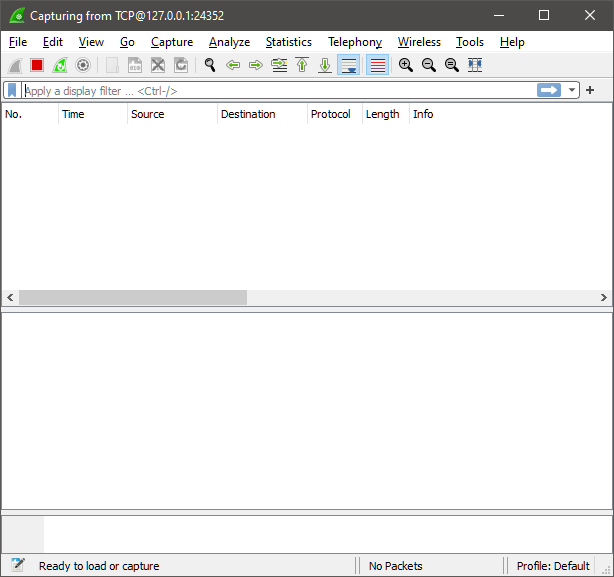
Task: Open capture options gear icon
Action: [83, 65]
